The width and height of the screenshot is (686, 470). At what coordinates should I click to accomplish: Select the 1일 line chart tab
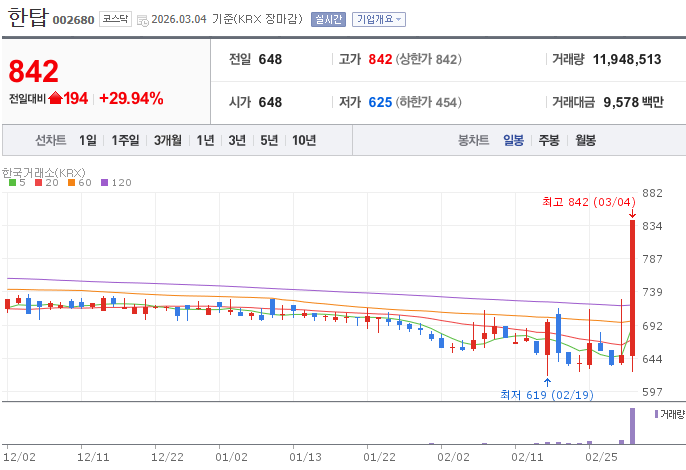[x=88, y=140]
